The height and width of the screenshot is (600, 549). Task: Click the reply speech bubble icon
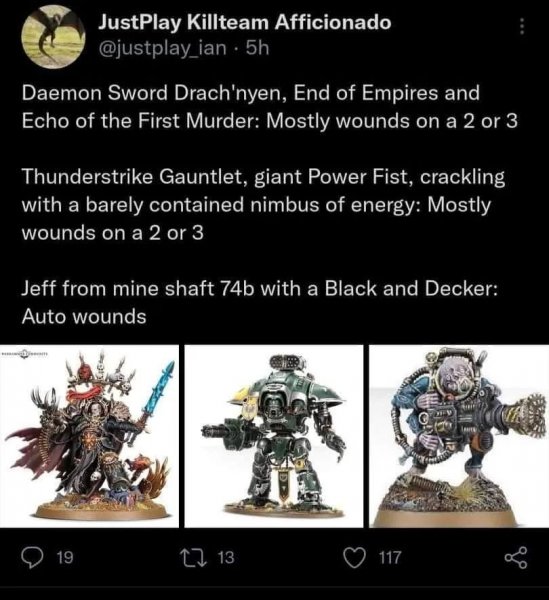pyautogui.click(x=32, y=557)
